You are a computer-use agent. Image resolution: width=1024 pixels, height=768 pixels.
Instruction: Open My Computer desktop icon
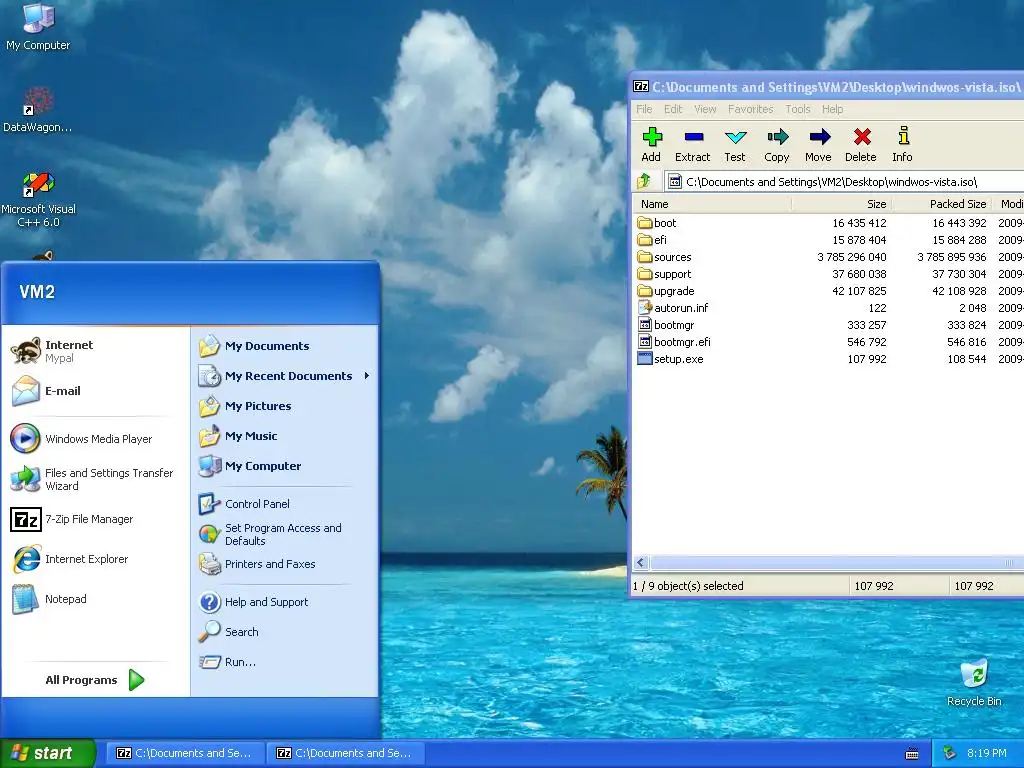(x=38, y=27)
